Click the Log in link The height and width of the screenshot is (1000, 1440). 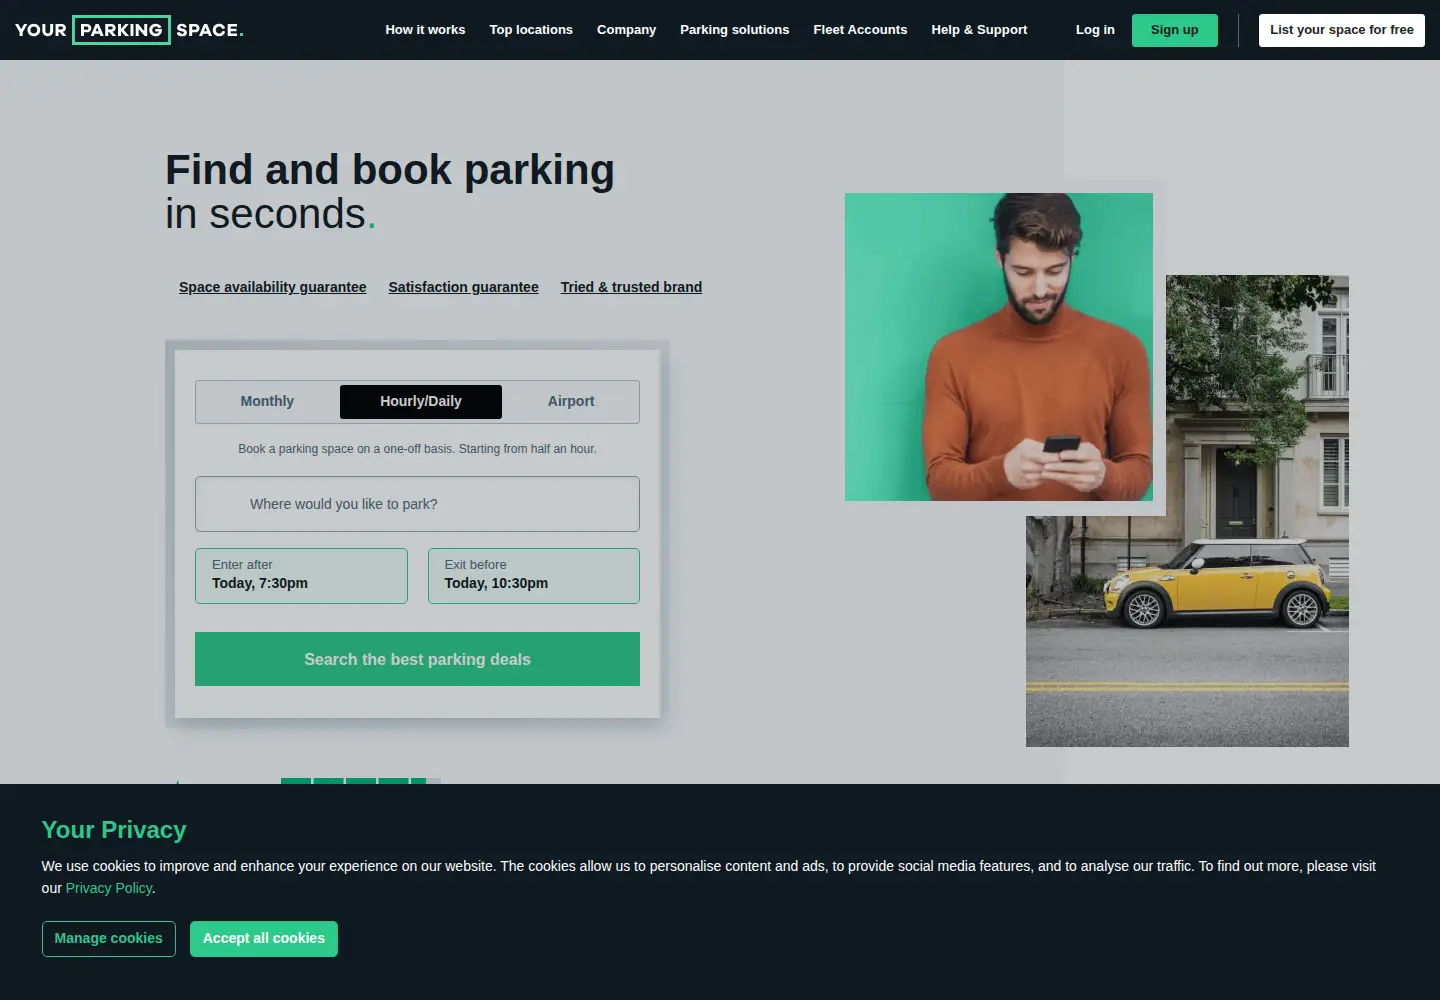[x=1095, y=30]
